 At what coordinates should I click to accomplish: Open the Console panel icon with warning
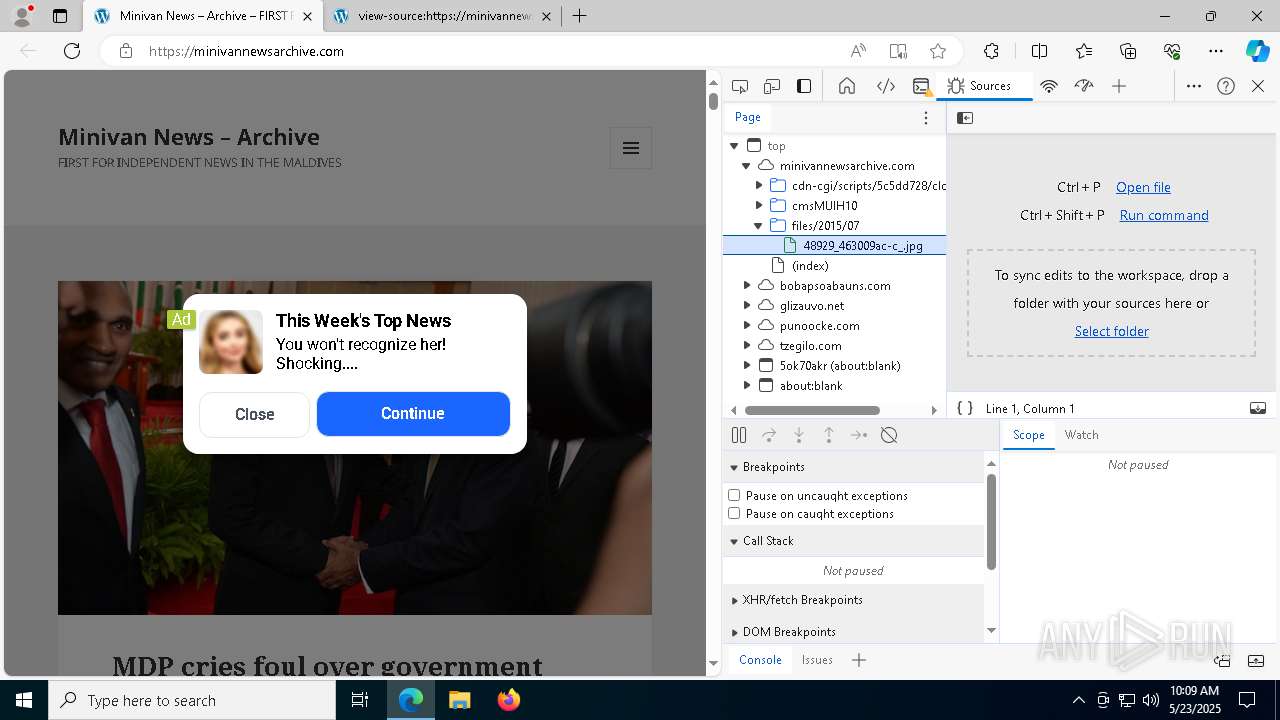922,86
